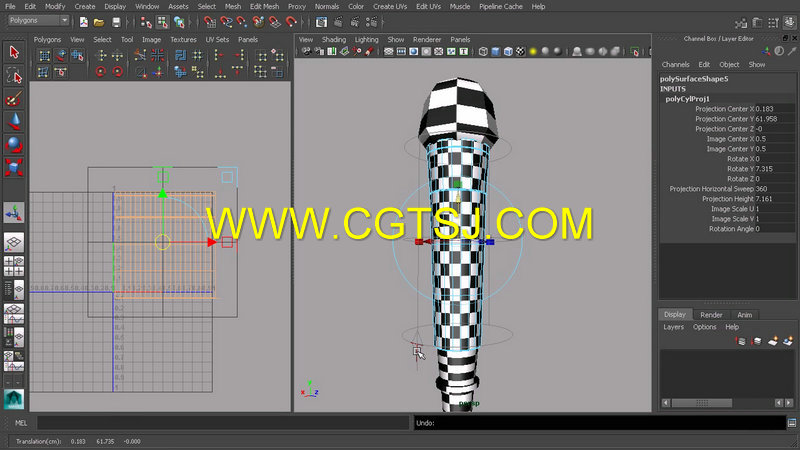Click Select by component type icon

[x=179, y=22]
